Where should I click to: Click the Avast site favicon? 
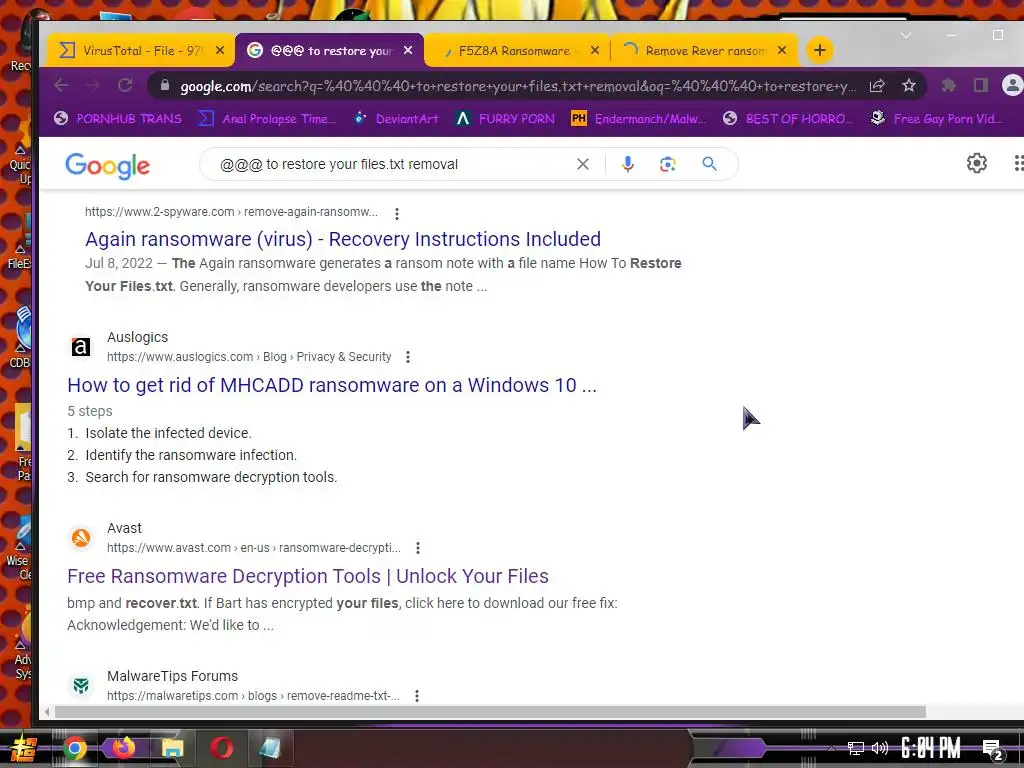[81, 538]
